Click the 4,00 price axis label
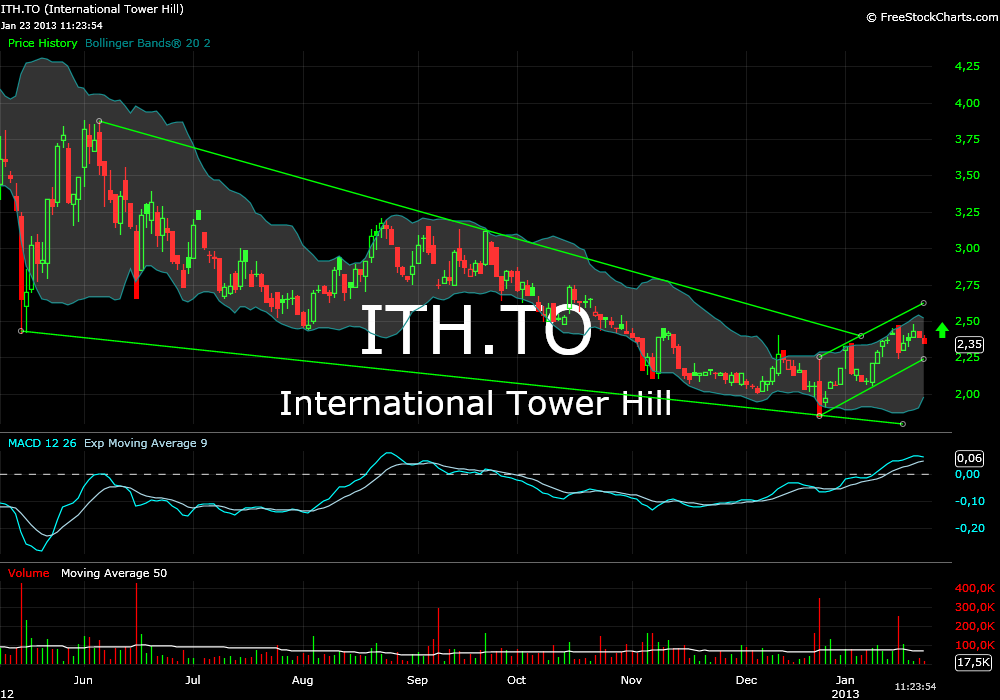1000x700 pixels. coord(966,103)
